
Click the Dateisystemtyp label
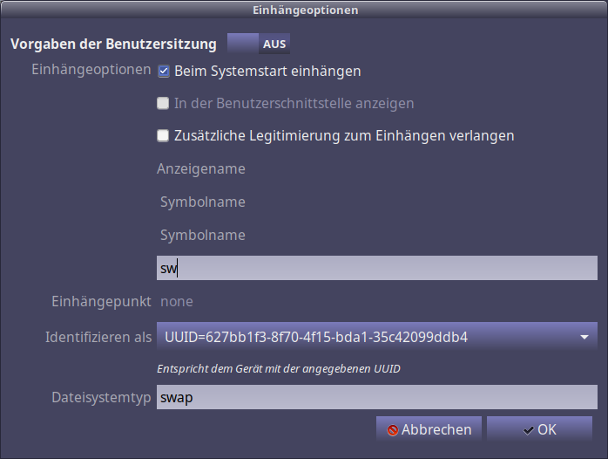click(x=101, y=397)
